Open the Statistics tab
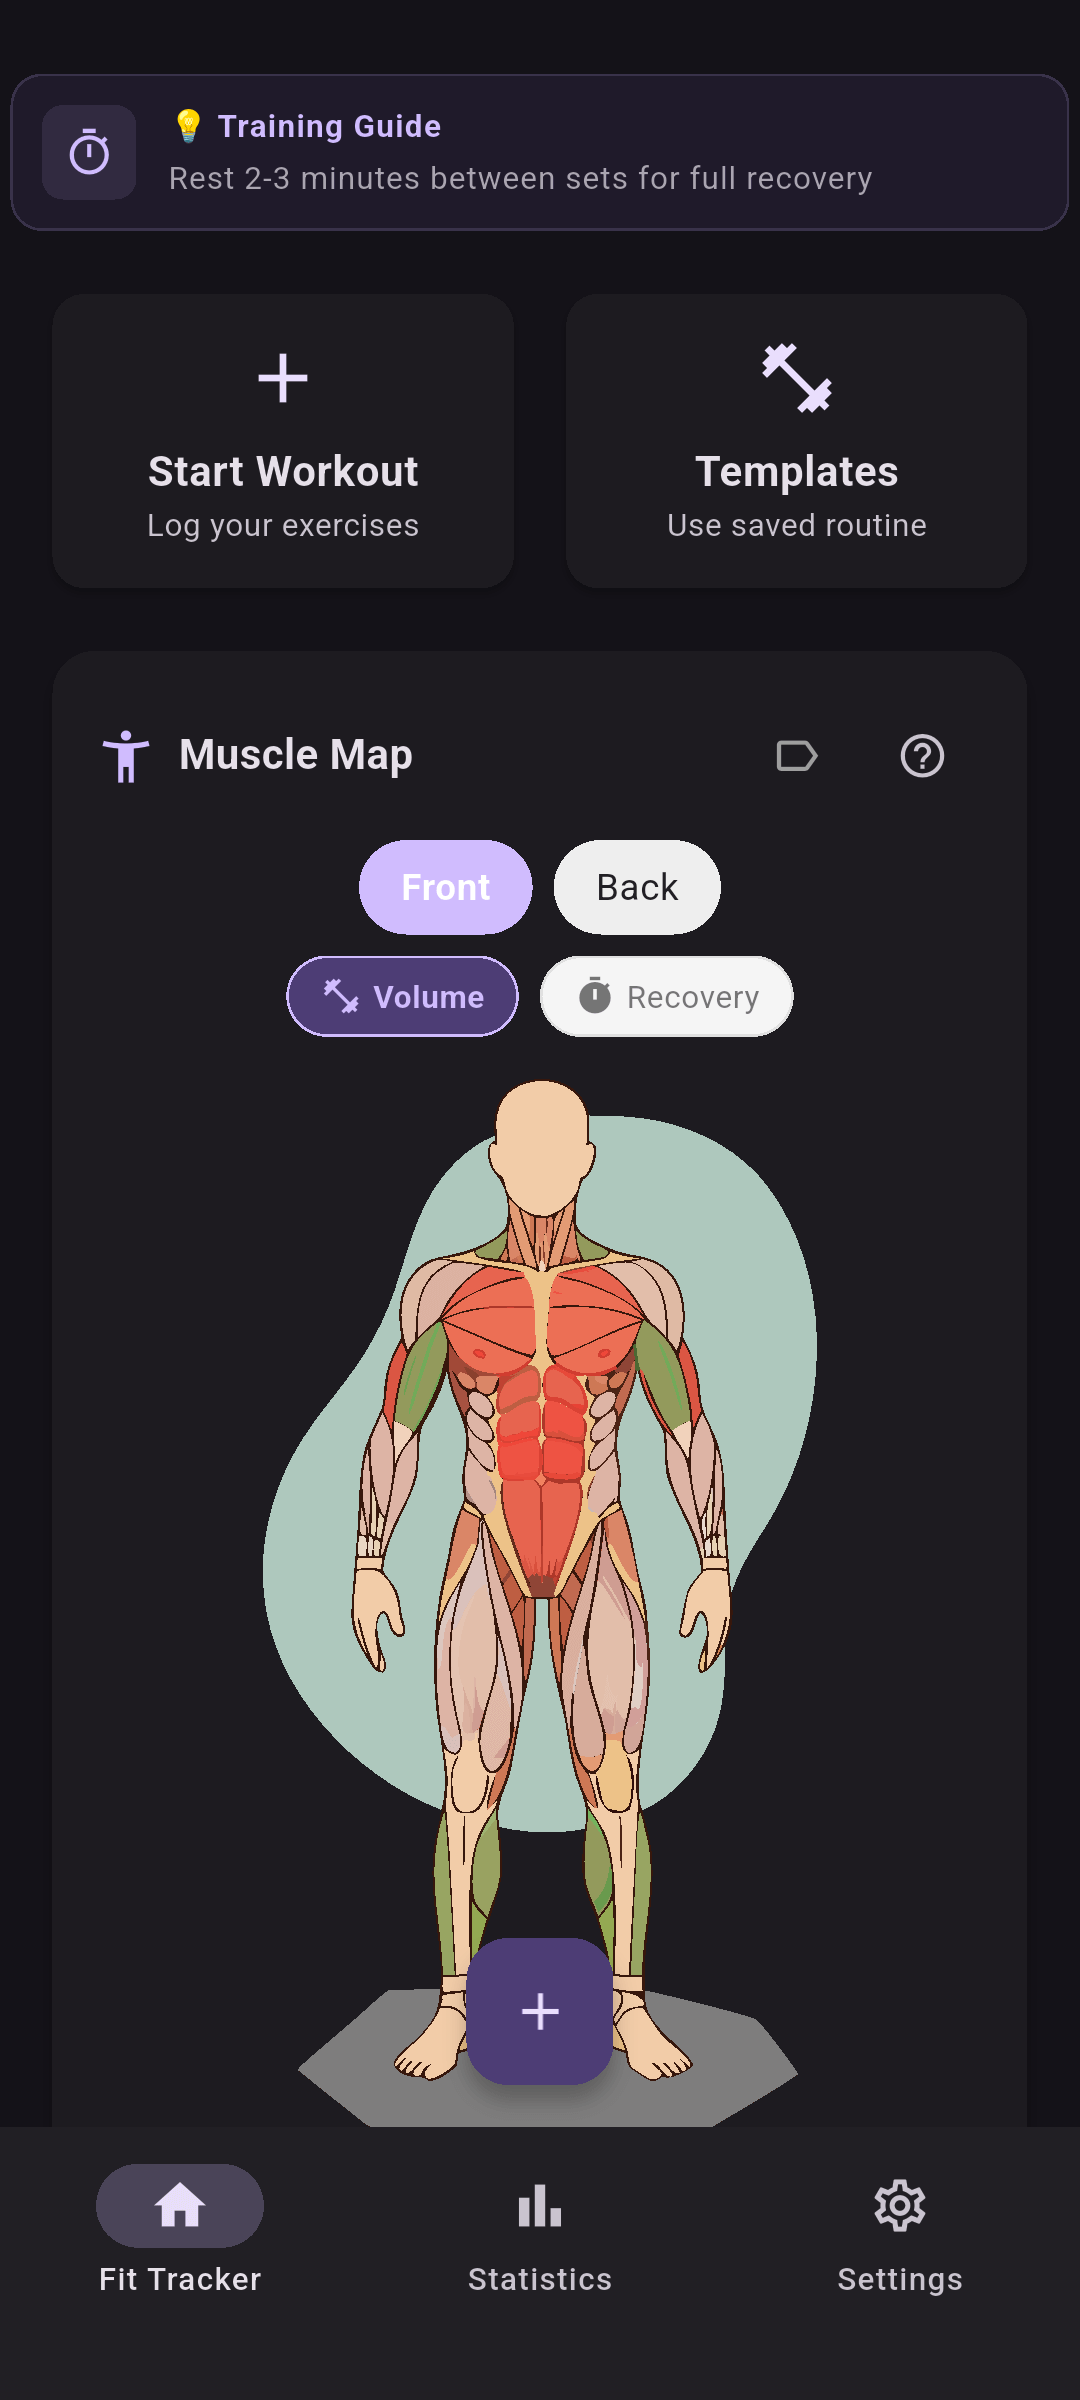The width and height of the screenshot is (1080, 2400). [x=540, y=2236]
